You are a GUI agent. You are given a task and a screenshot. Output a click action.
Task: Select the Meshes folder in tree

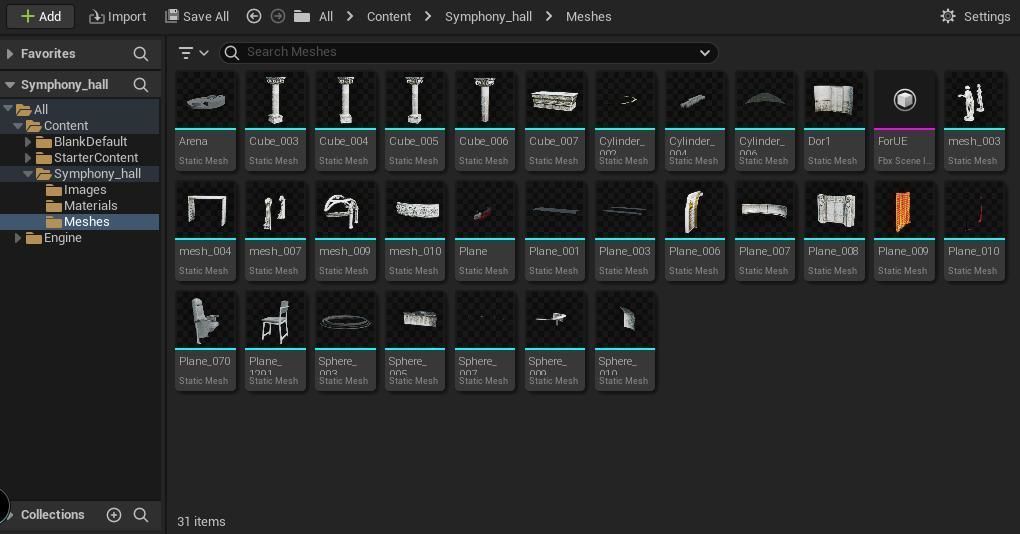click(87, 222)
